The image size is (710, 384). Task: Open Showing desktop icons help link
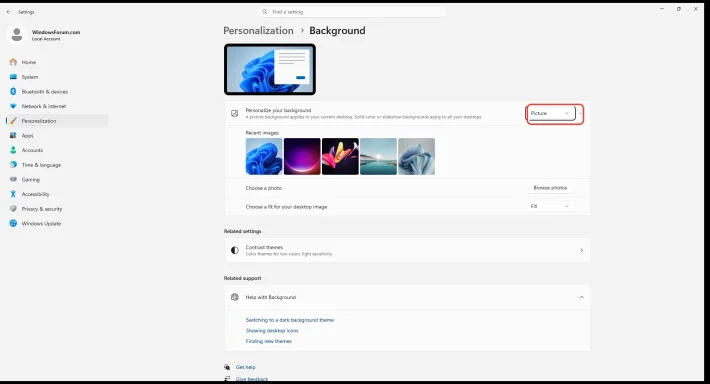pyautogui.click(x=272, y=331)
